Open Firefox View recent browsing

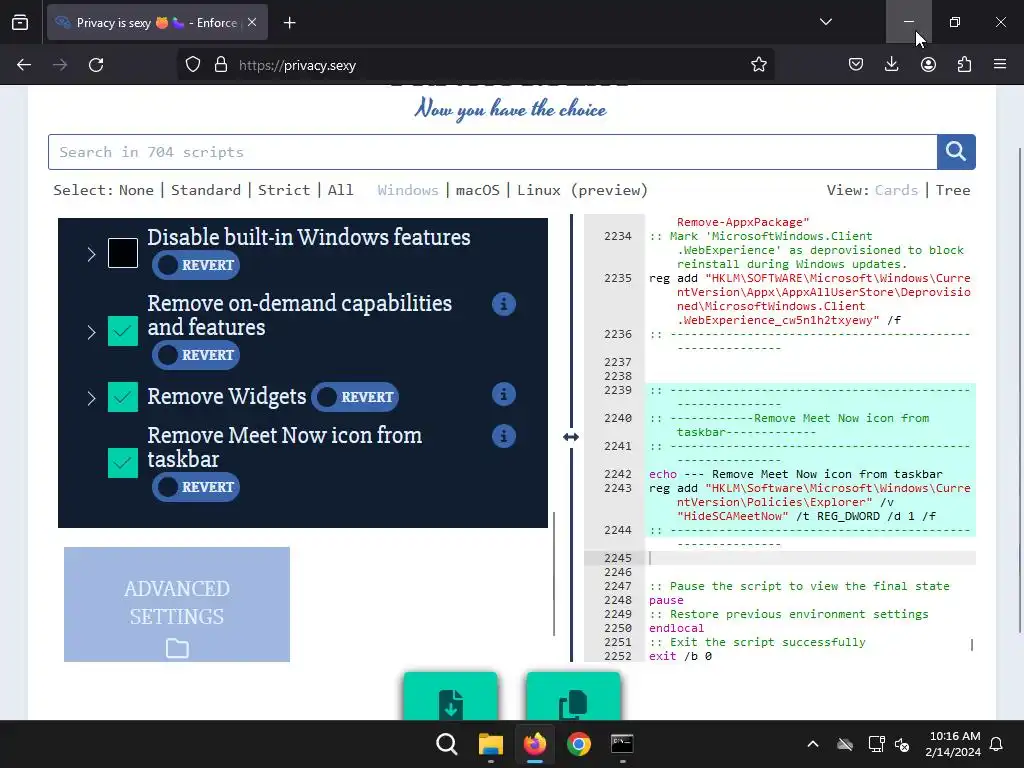pos(20,23)
